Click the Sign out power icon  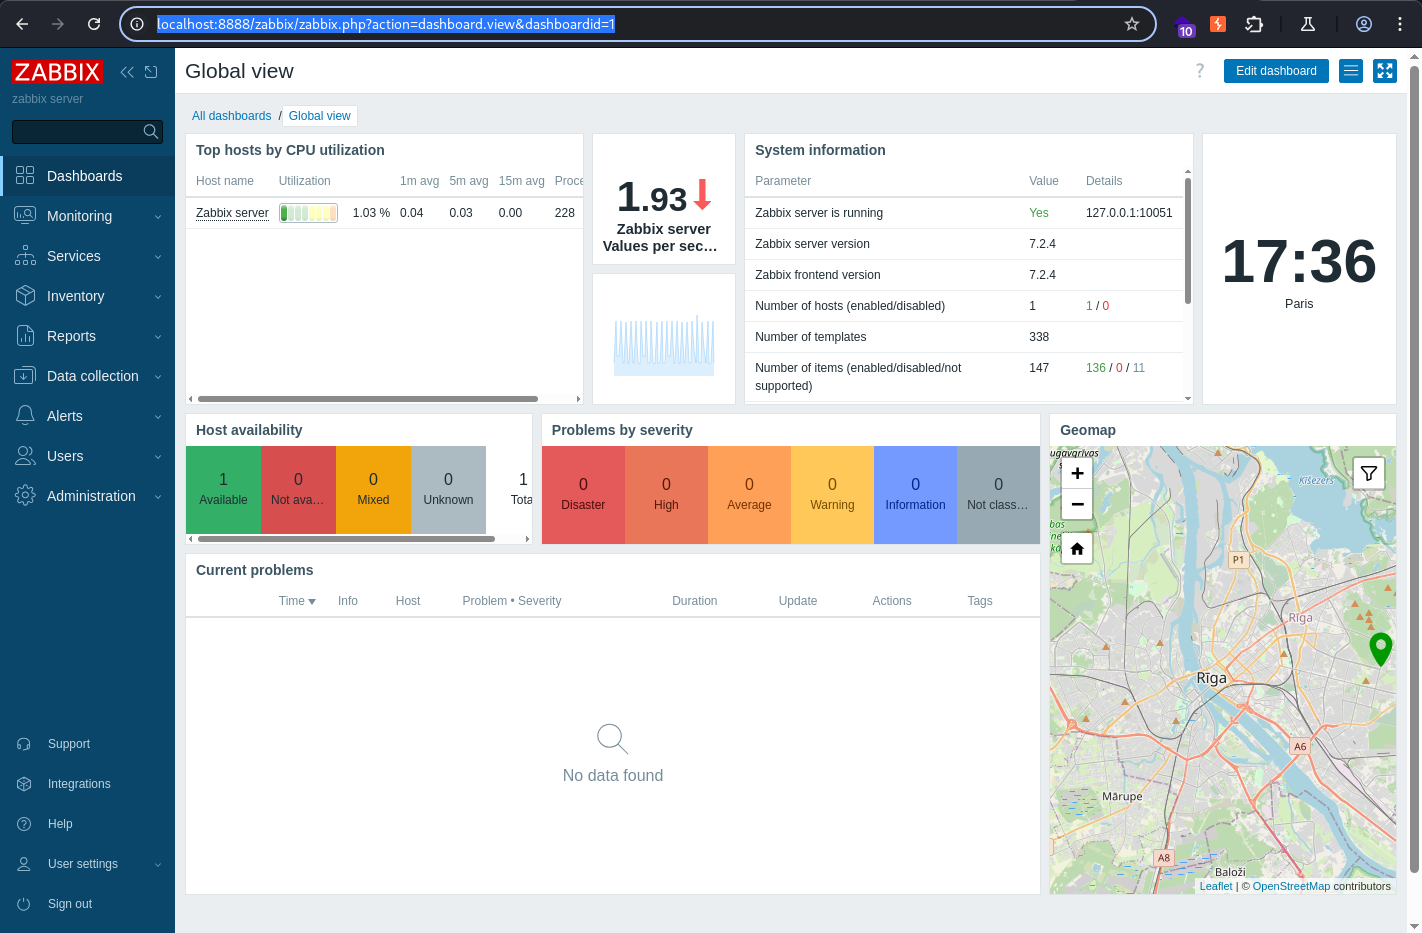click(24, 904)
